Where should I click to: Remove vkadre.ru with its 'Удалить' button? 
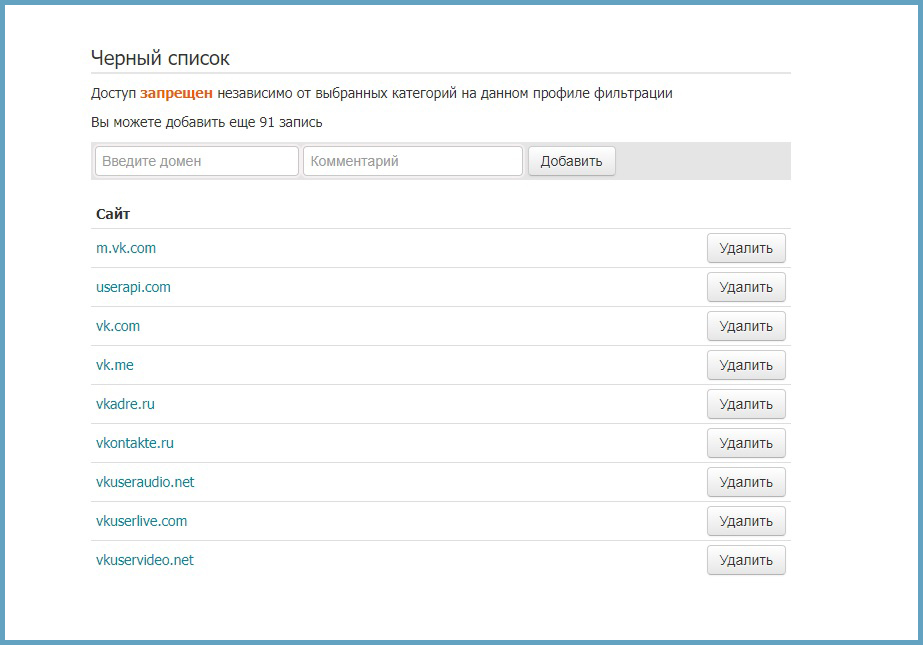click(746, 404)
